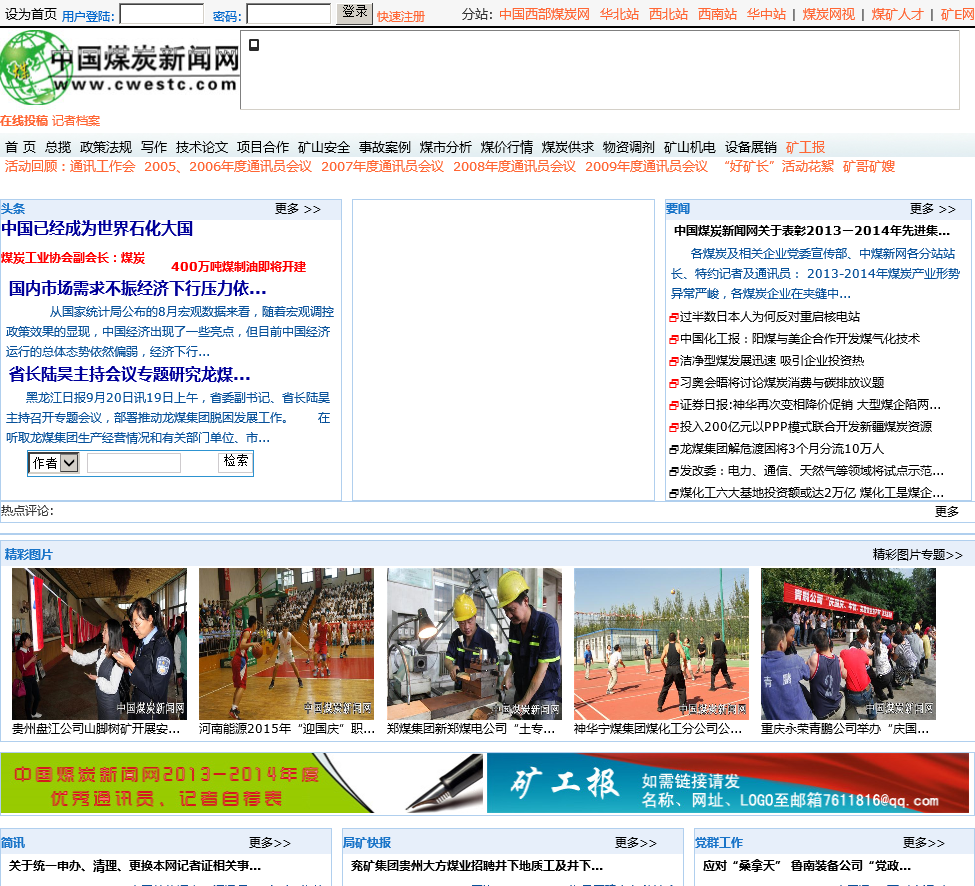This screenshot has width=975, height=886.
Task: Open 煤炭网视 link
Action: coord(828,14)
